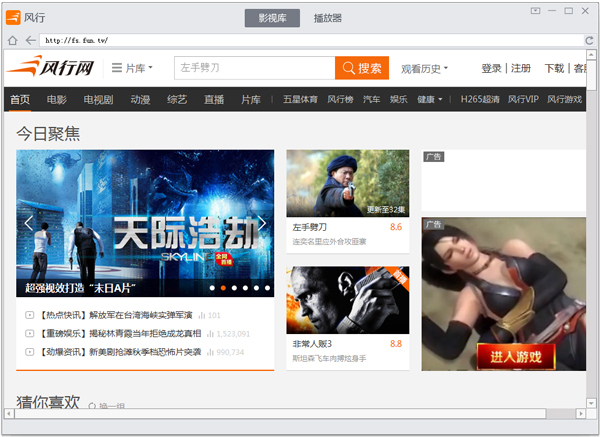Select the first carousel dot indicator
600x437 pixels.
212,288
